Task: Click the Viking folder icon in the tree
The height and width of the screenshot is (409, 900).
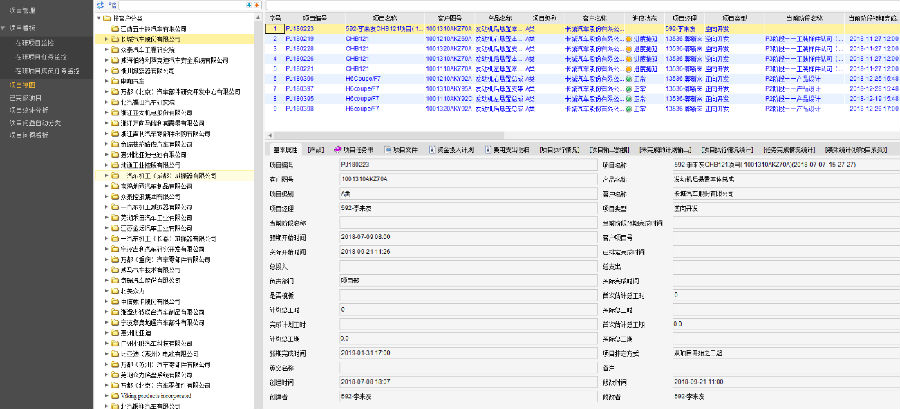Action: pyautogui.click(x=115, y=396)
